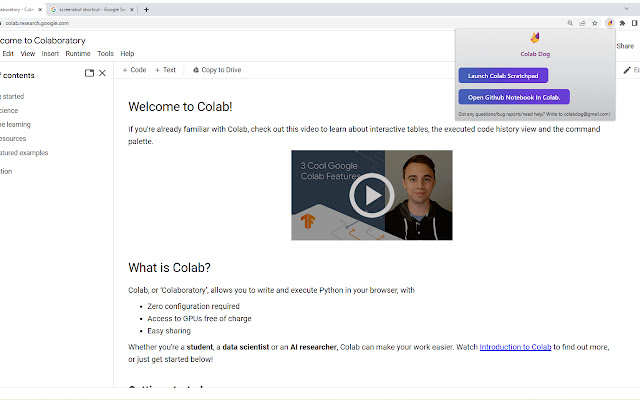Select the 'started' item in contents
Screen dimensions: 640x400
12,96
